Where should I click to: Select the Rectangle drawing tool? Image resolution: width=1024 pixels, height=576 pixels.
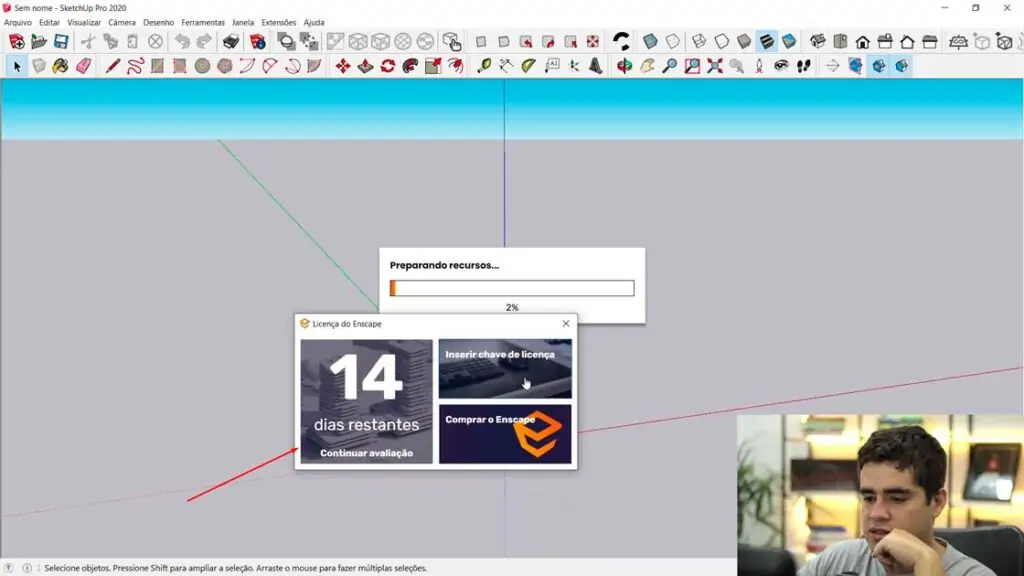pyautogui.click(x=156, y=67)
